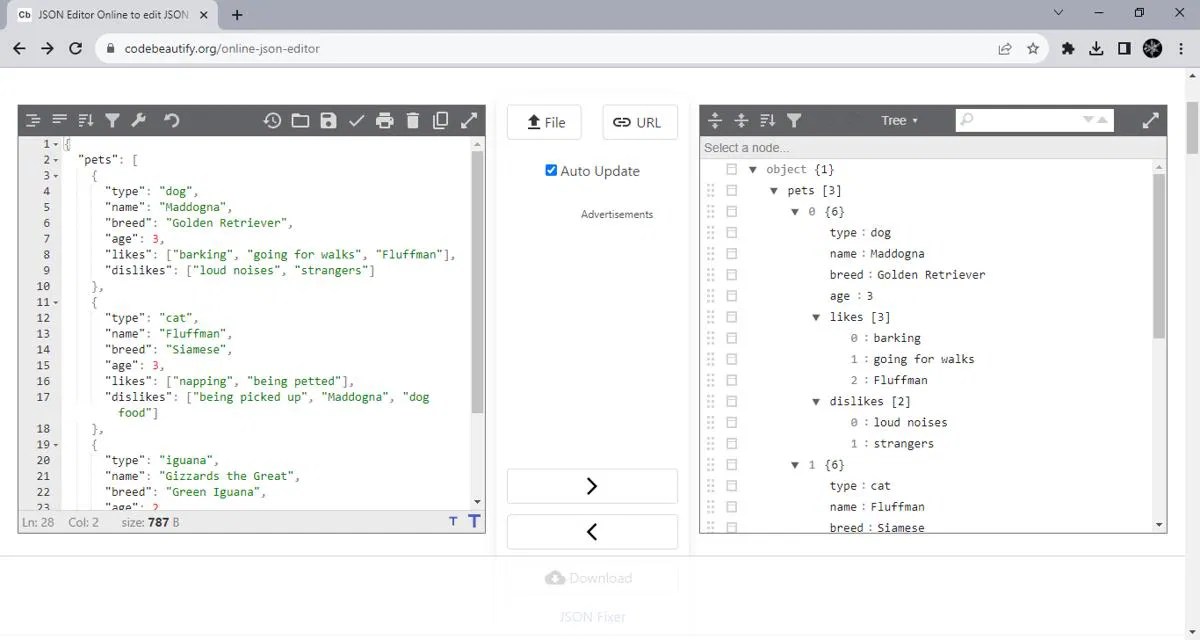Apply the filter icon in the editor toolbar
Viewport: 1200px width, 640px height.
click(x=112, y=120)
